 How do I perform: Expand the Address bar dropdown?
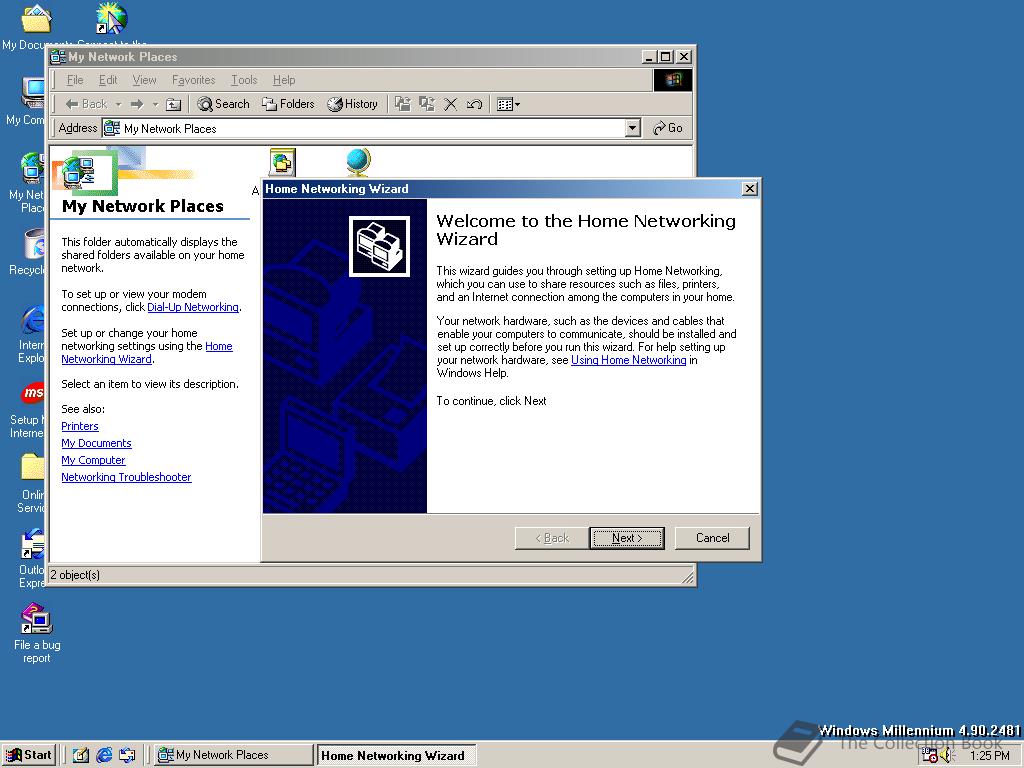(x=632, y=128)
